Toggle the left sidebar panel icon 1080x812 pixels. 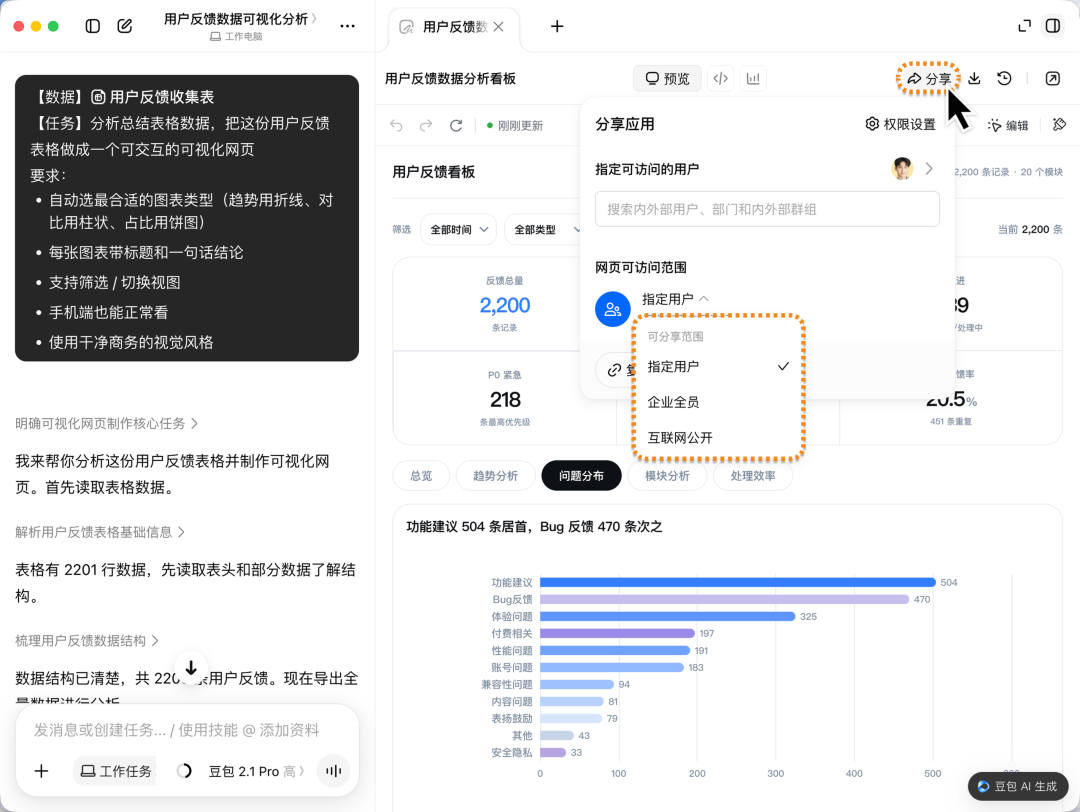point(92,26)
